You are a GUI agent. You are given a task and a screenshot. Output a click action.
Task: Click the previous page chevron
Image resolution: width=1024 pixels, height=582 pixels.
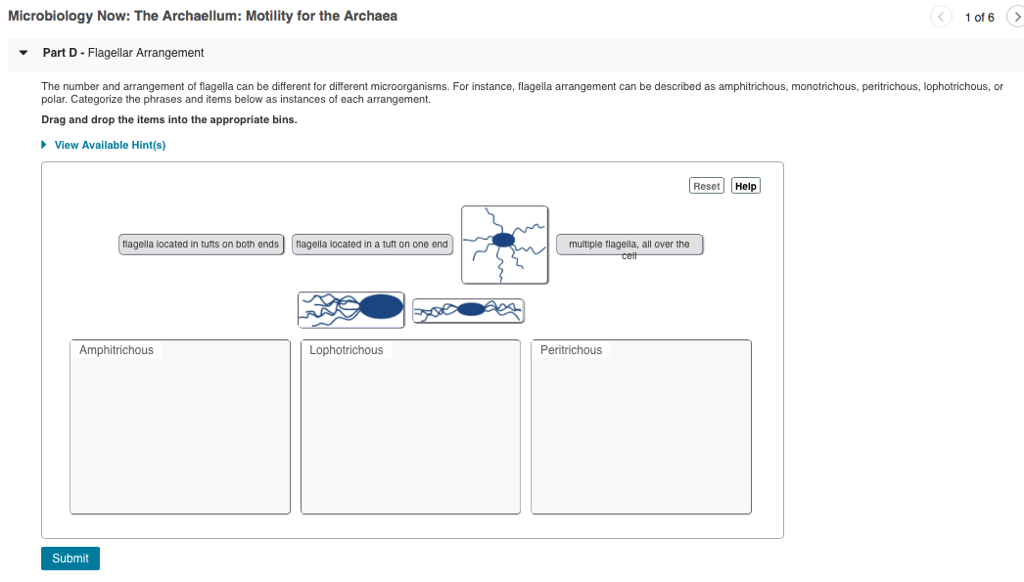[x=940, y=16]
